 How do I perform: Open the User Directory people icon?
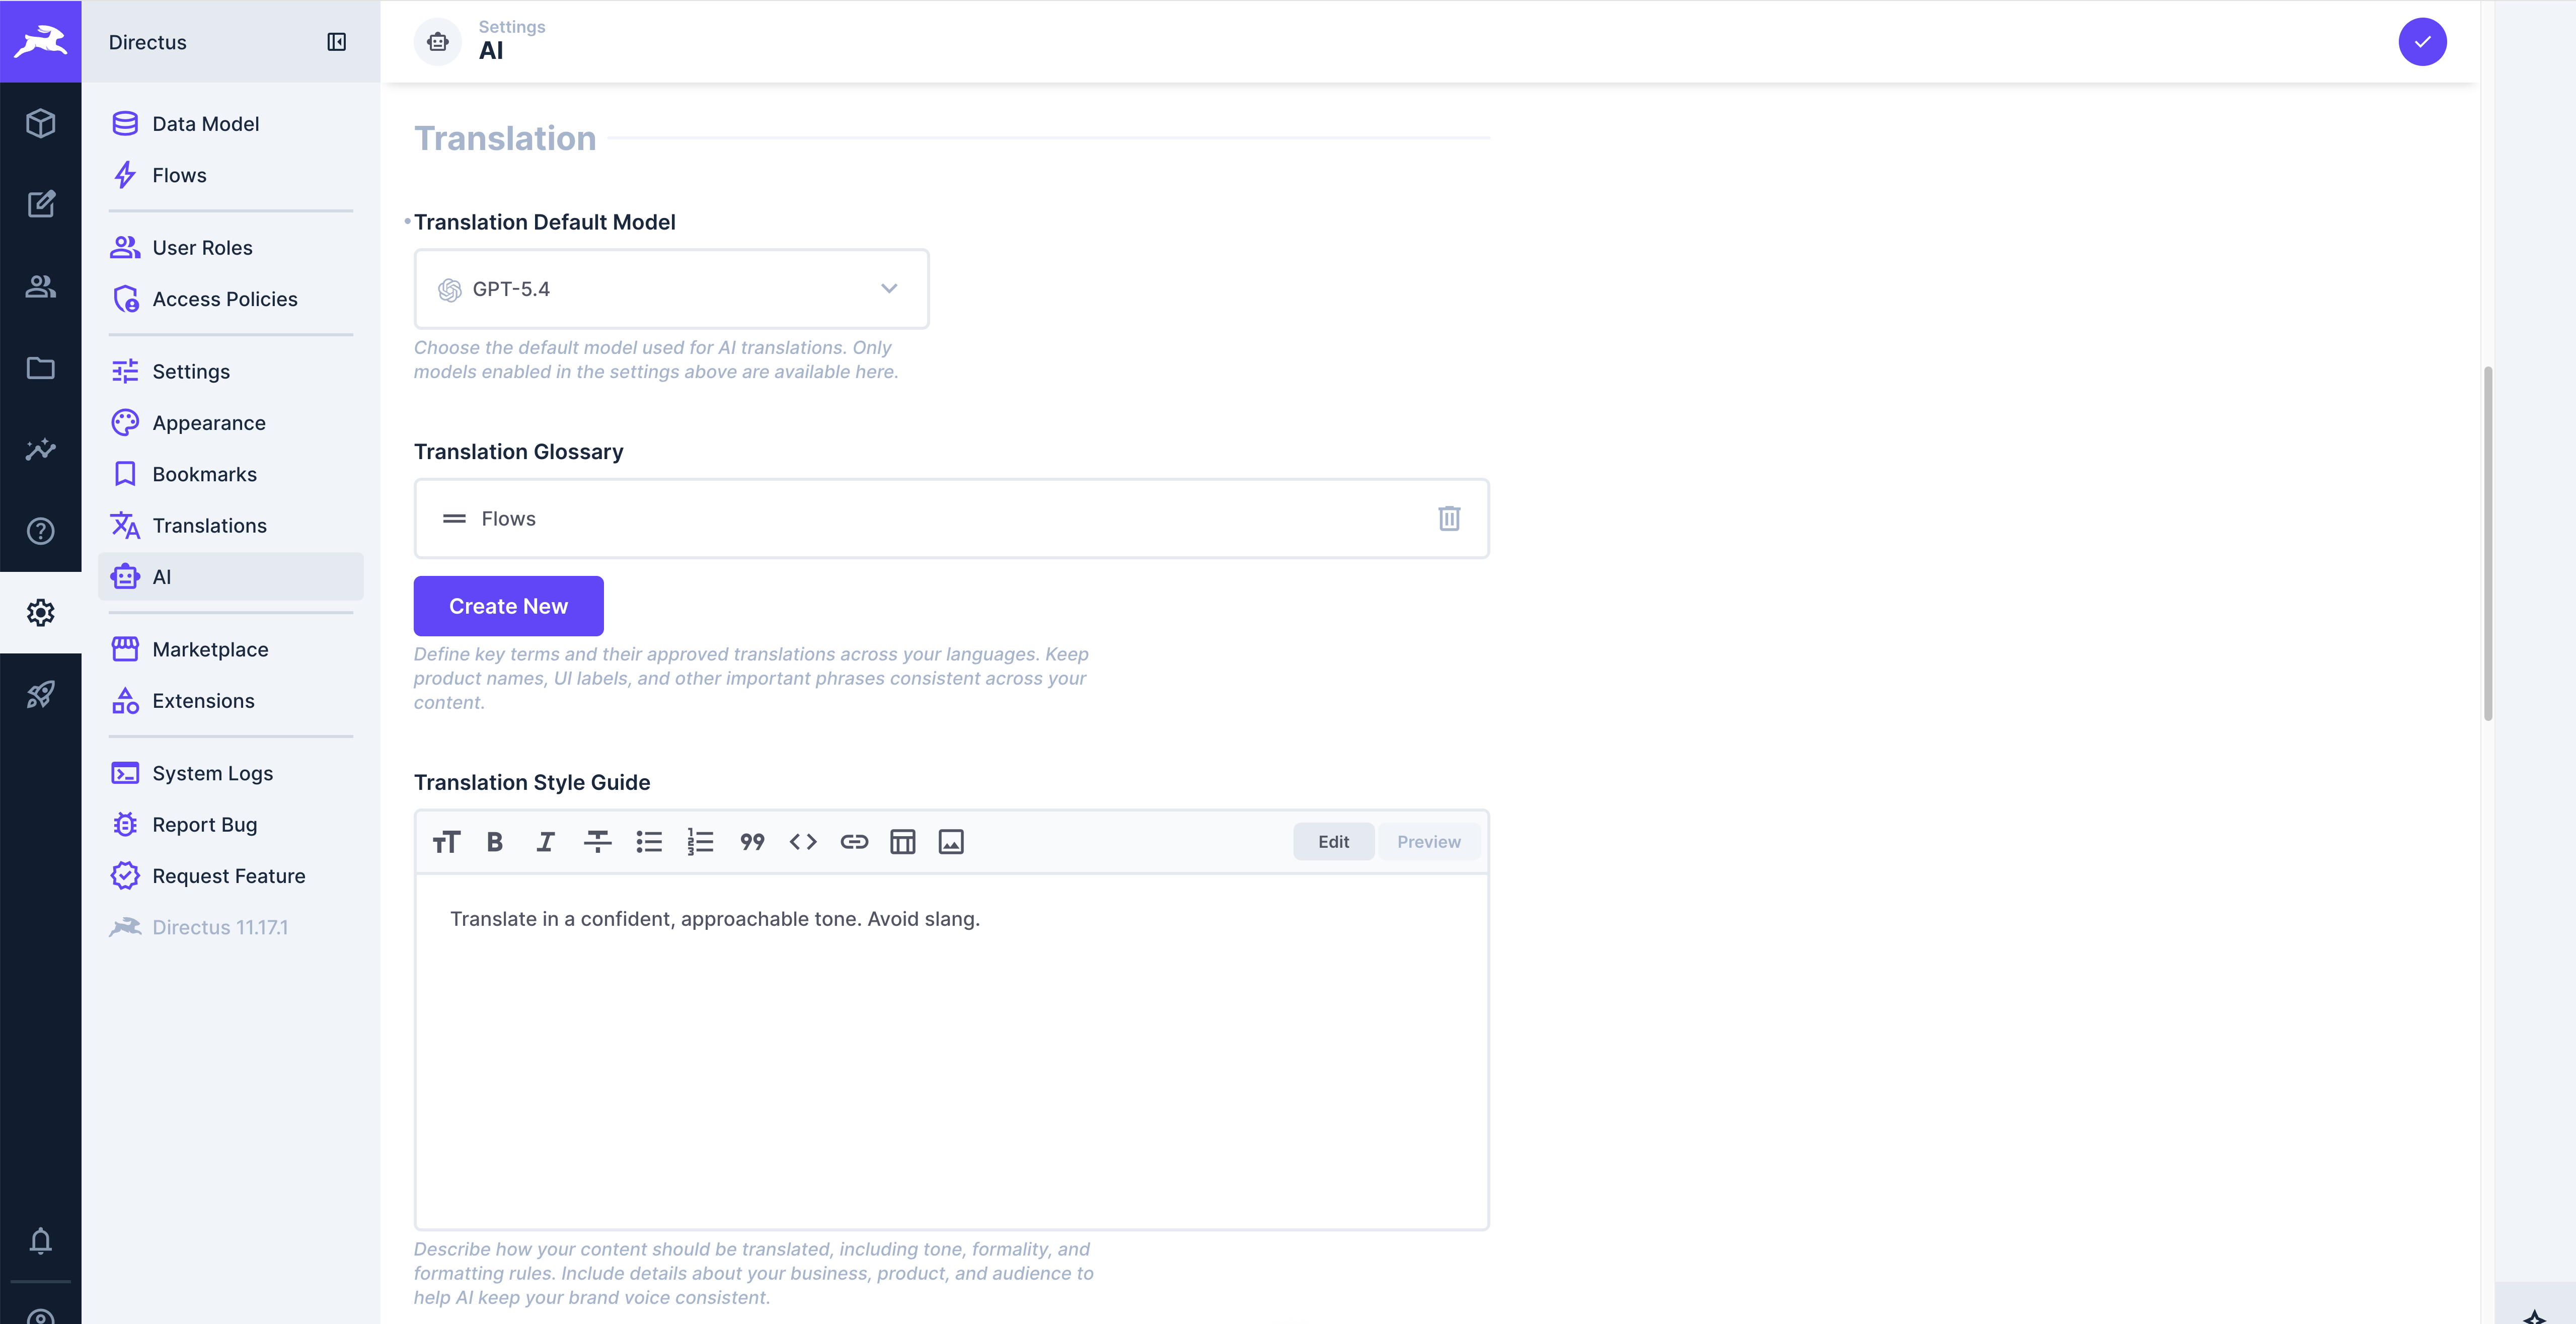(x=40, y=287)
